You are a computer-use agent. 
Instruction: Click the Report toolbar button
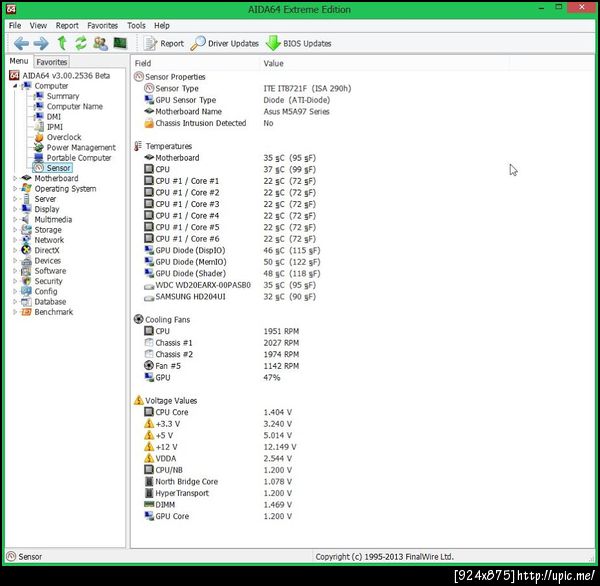(164, 44)
